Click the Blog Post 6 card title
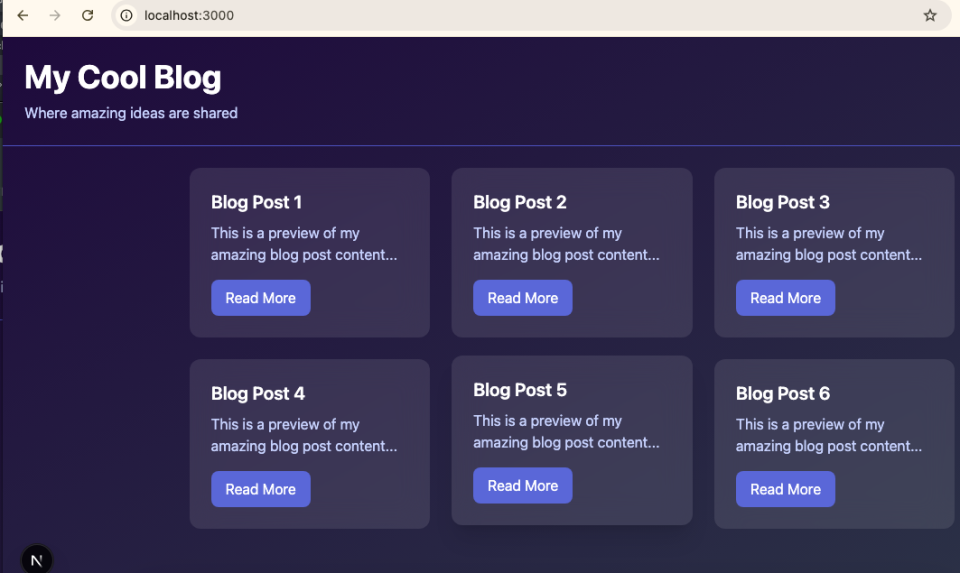Viewport: 960px width, 573px height. coord(782,393)
